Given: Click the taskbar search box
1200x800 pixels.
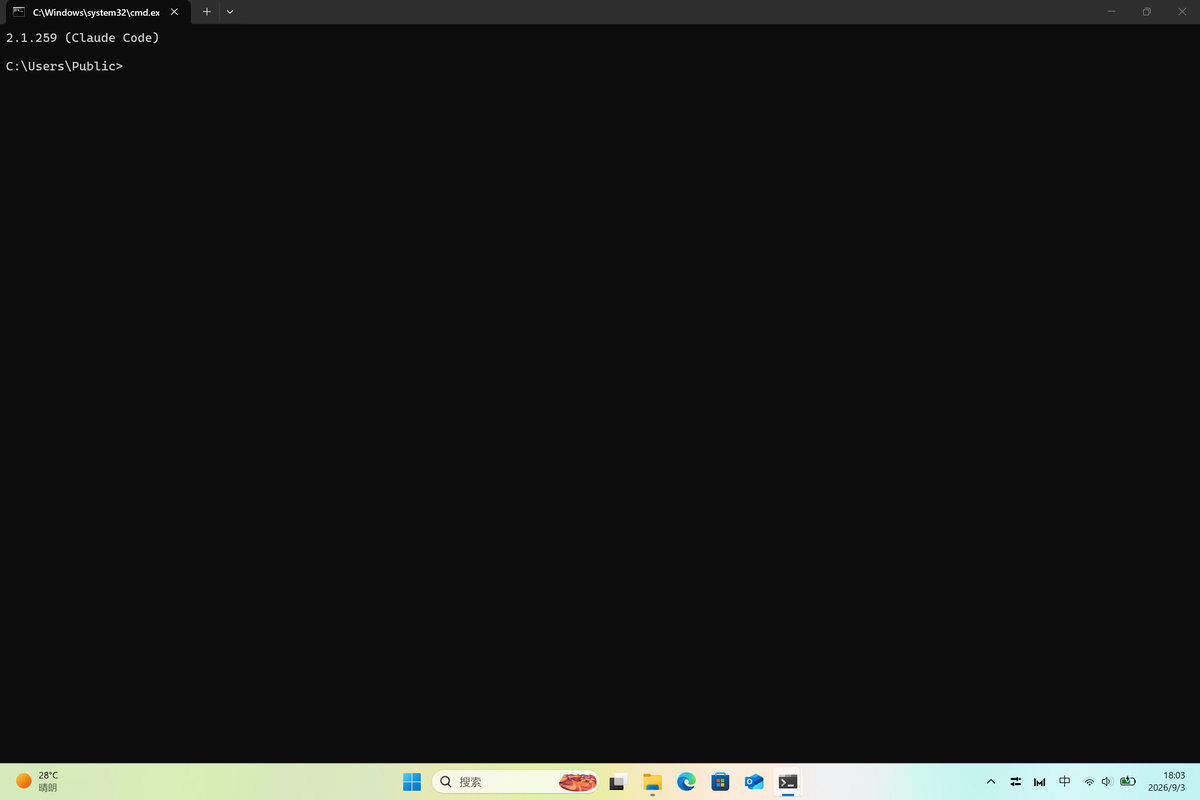Looking at the screenshot, I should pos(516,782).
